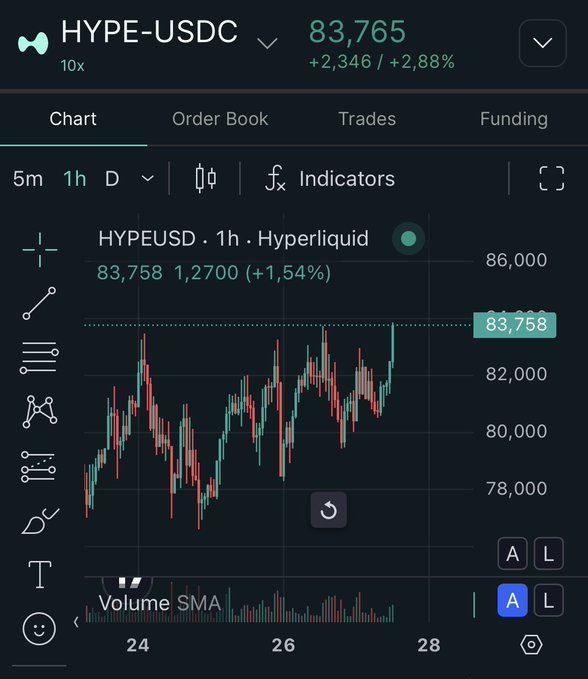The width and height of the screenshot is (588, 679).
Task: Click the Volume SMA indicator label
Action: [160, 603]
